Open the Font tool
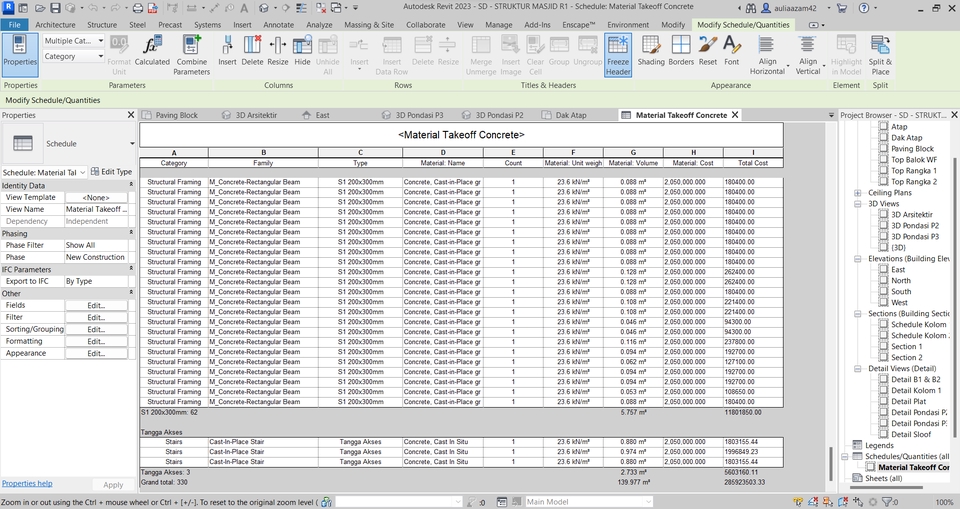The width and height of the screenshot is (960, 509). click(732, 50)
